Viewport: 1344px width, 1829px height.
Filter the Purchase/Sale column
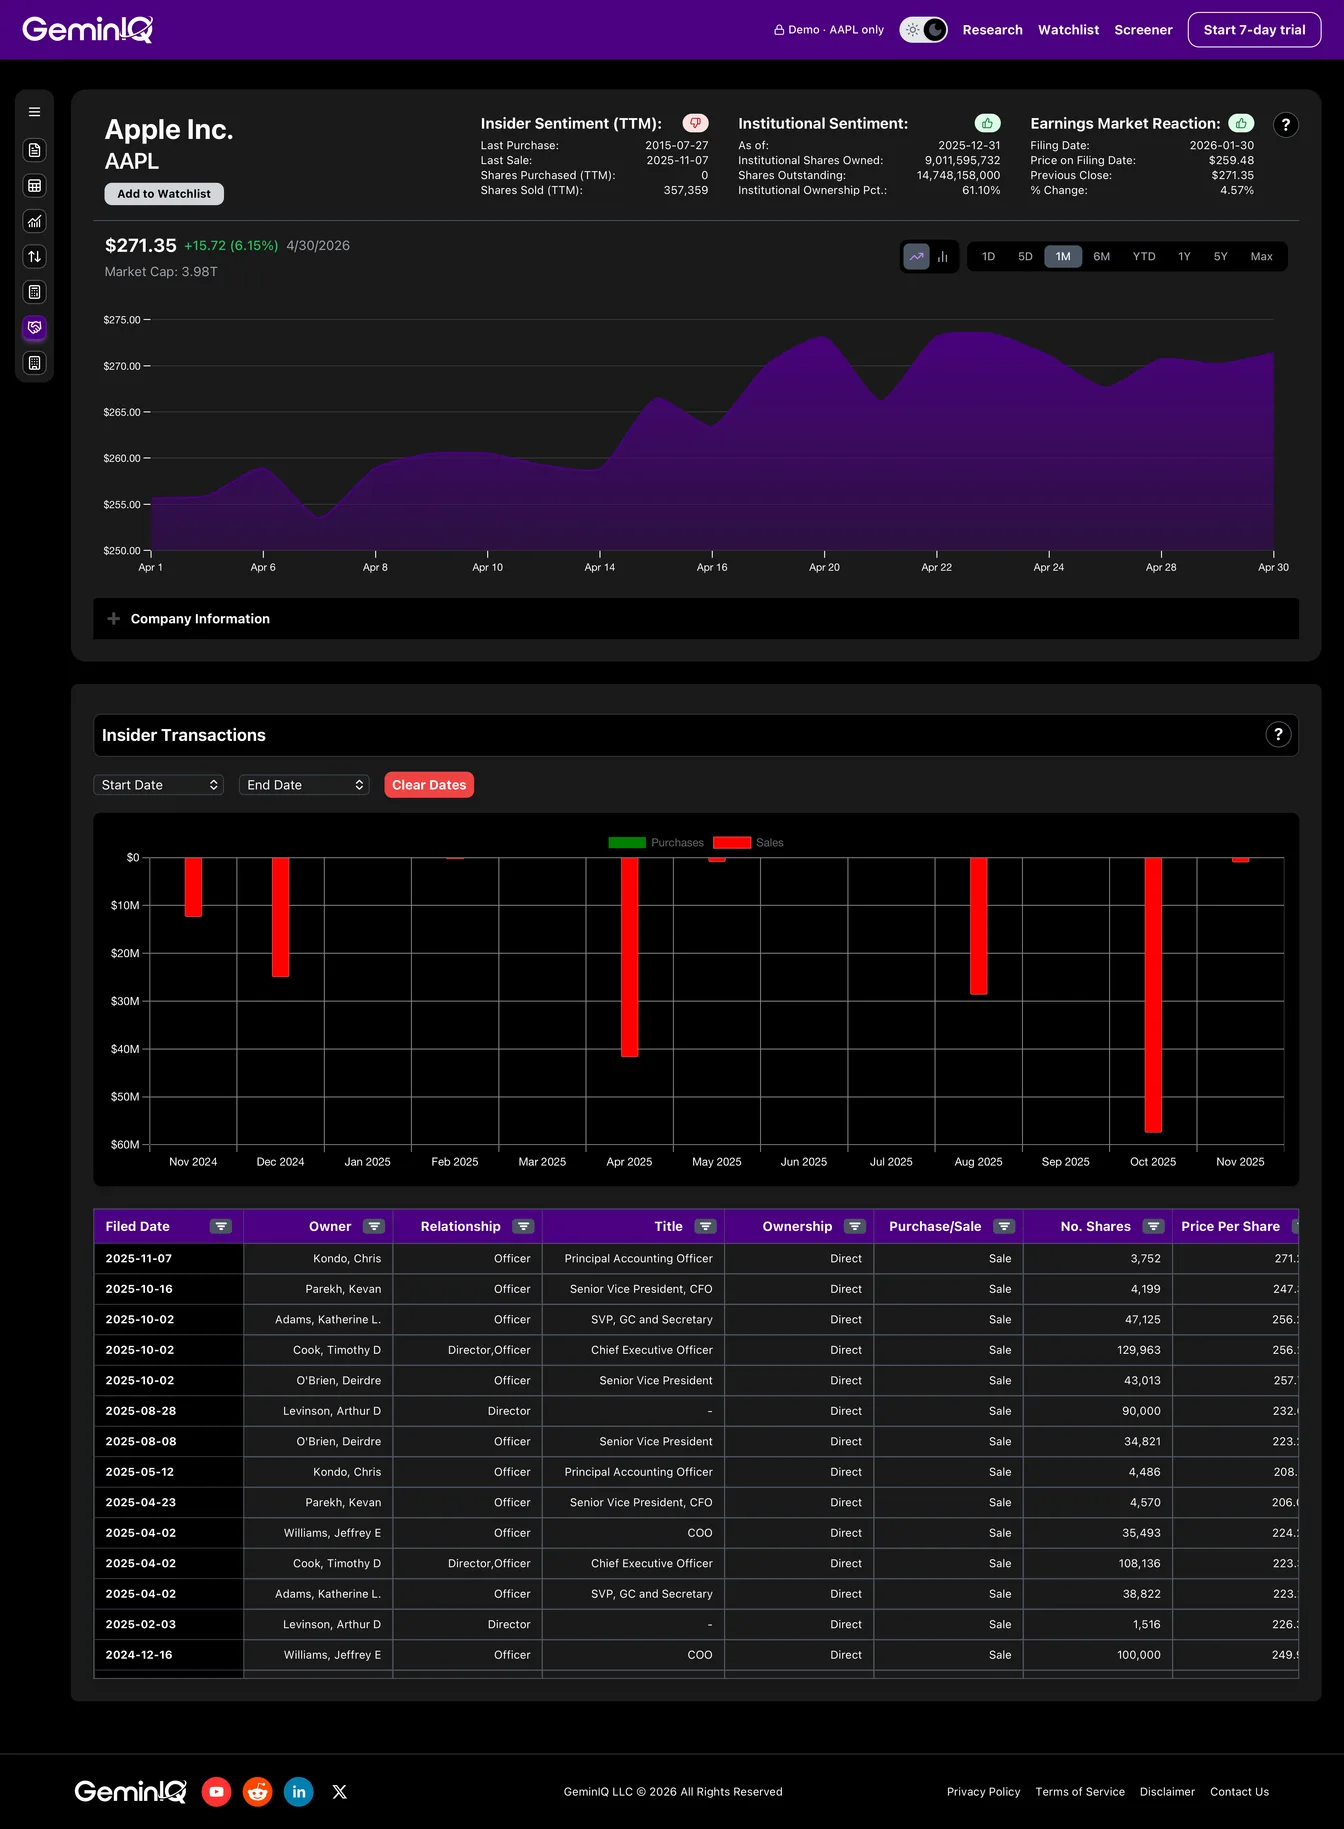[x=1005, y=1227]
